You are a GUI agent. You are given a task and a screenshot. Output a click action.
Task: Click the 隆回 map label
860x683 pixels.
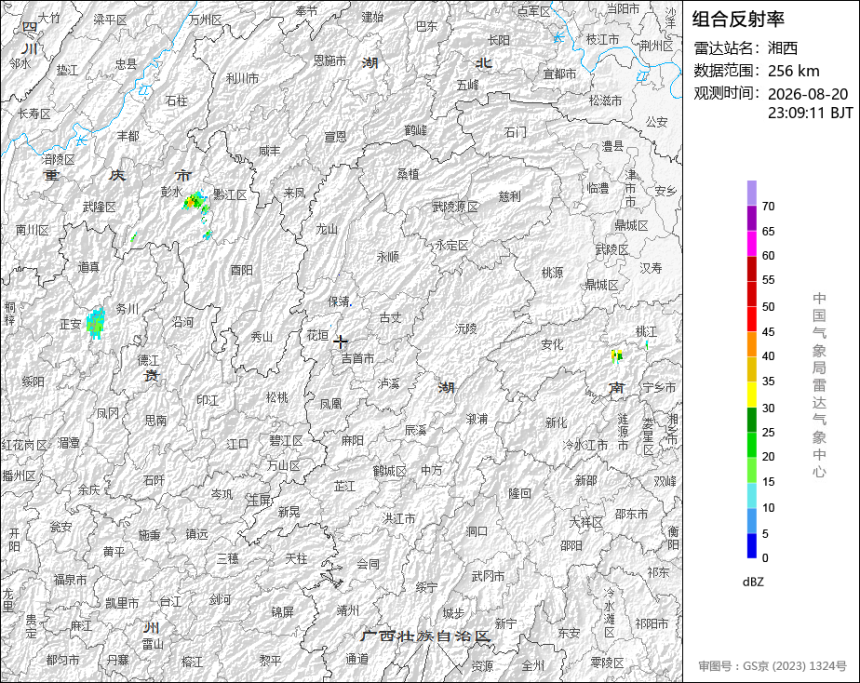click(x=519, y=493)
